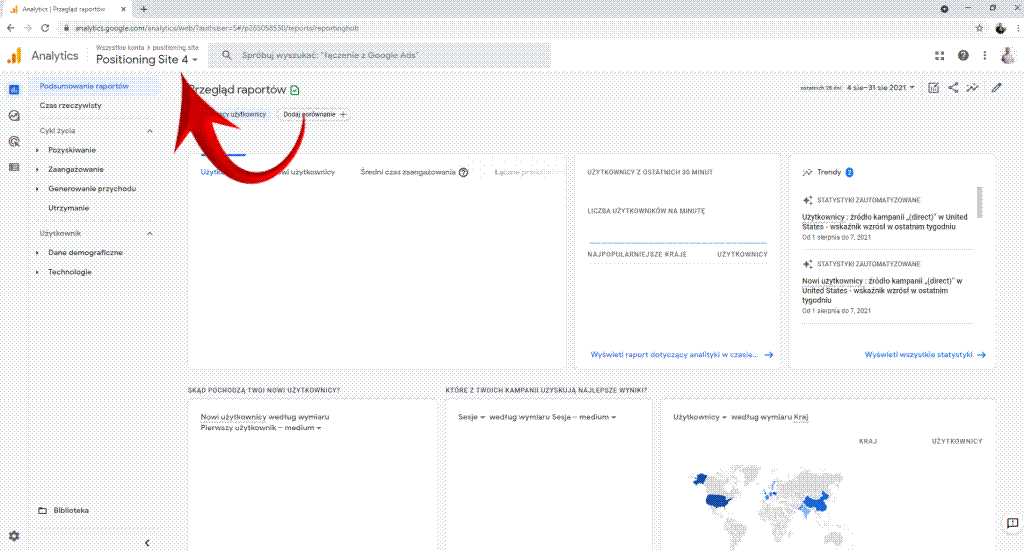Open the Sesje metric dropdown
The image size is (1024, 551).
pyautogui.click(x=472, y=417)
